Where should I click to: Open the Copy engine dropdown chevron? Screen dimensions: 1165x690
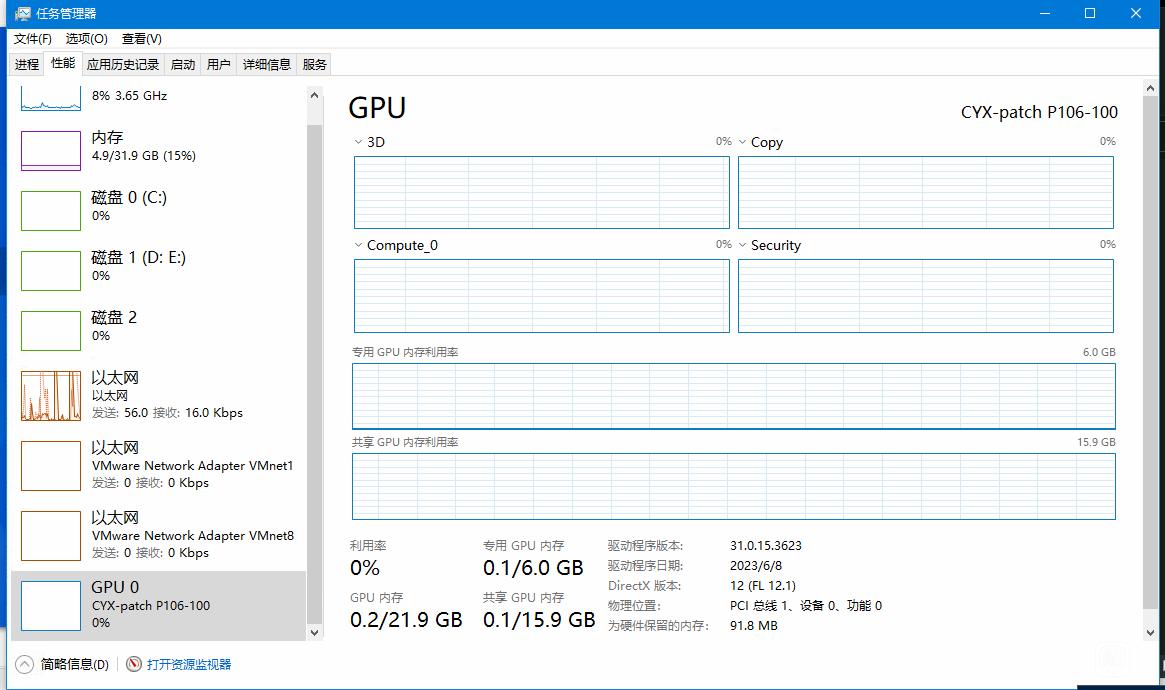(x=742, y=142)
